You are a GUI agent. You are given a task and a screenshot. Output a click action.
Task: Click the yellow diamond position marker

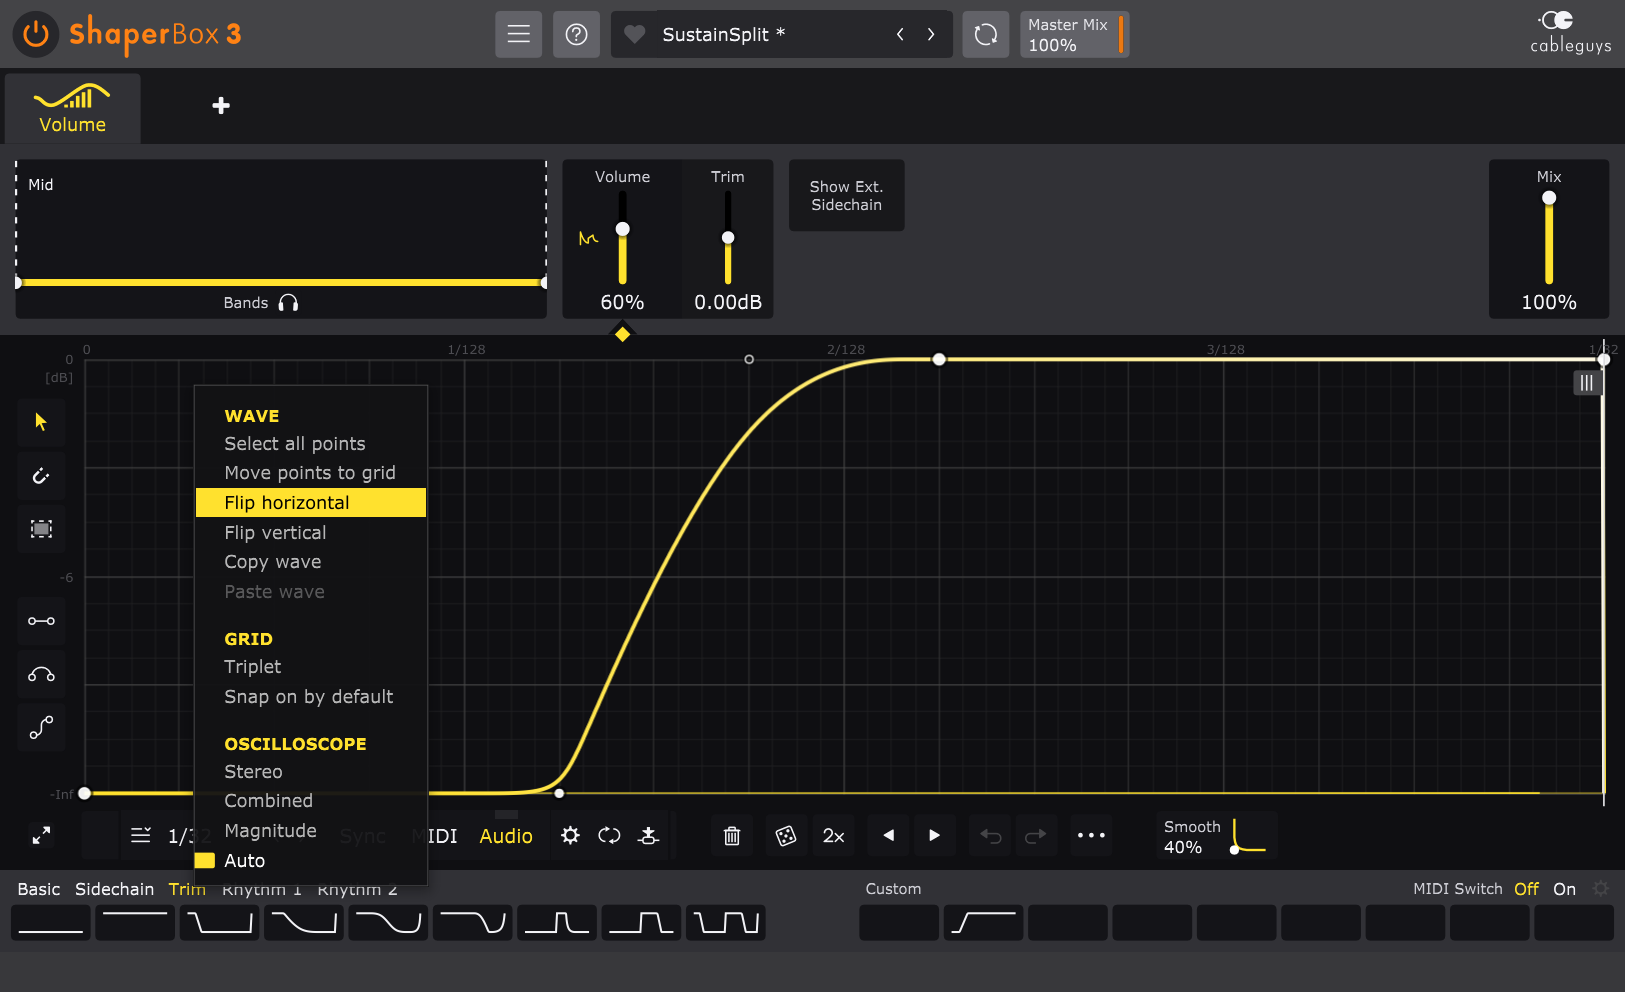(622, 334)
